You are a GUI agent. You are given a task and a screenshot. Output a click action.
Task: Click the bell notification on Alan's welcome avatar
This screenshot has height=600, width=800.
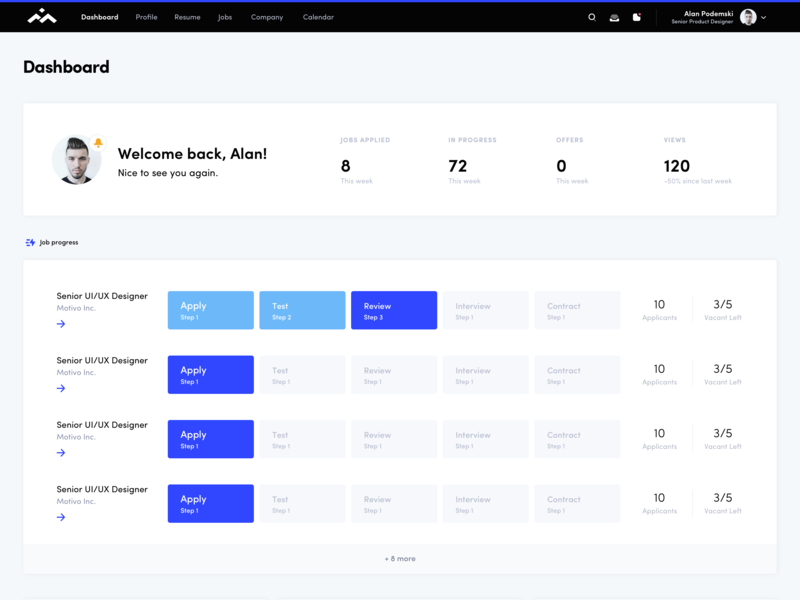pyautogui.click(x=96, y=143)
